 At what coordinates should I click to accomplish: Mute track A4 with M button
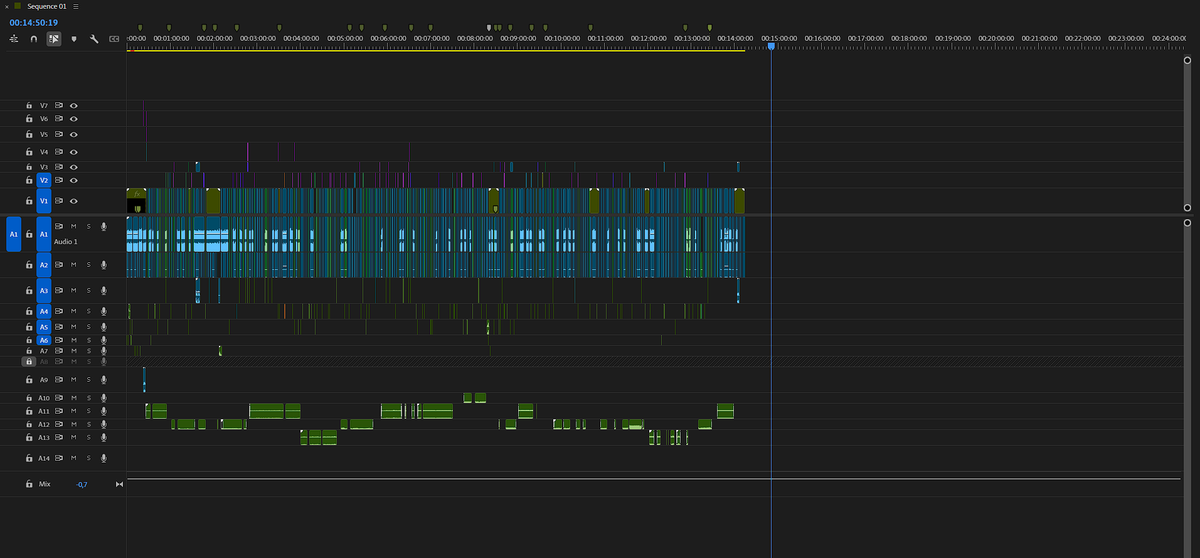click(x=73, y=312)
